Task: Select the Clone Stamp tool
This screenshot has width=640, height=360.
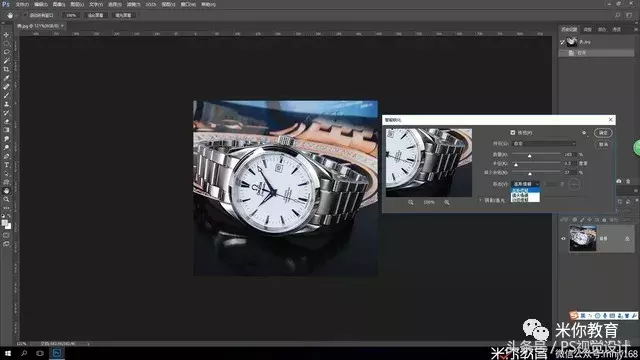Action: pyautogui.click(x=6, y=104)
